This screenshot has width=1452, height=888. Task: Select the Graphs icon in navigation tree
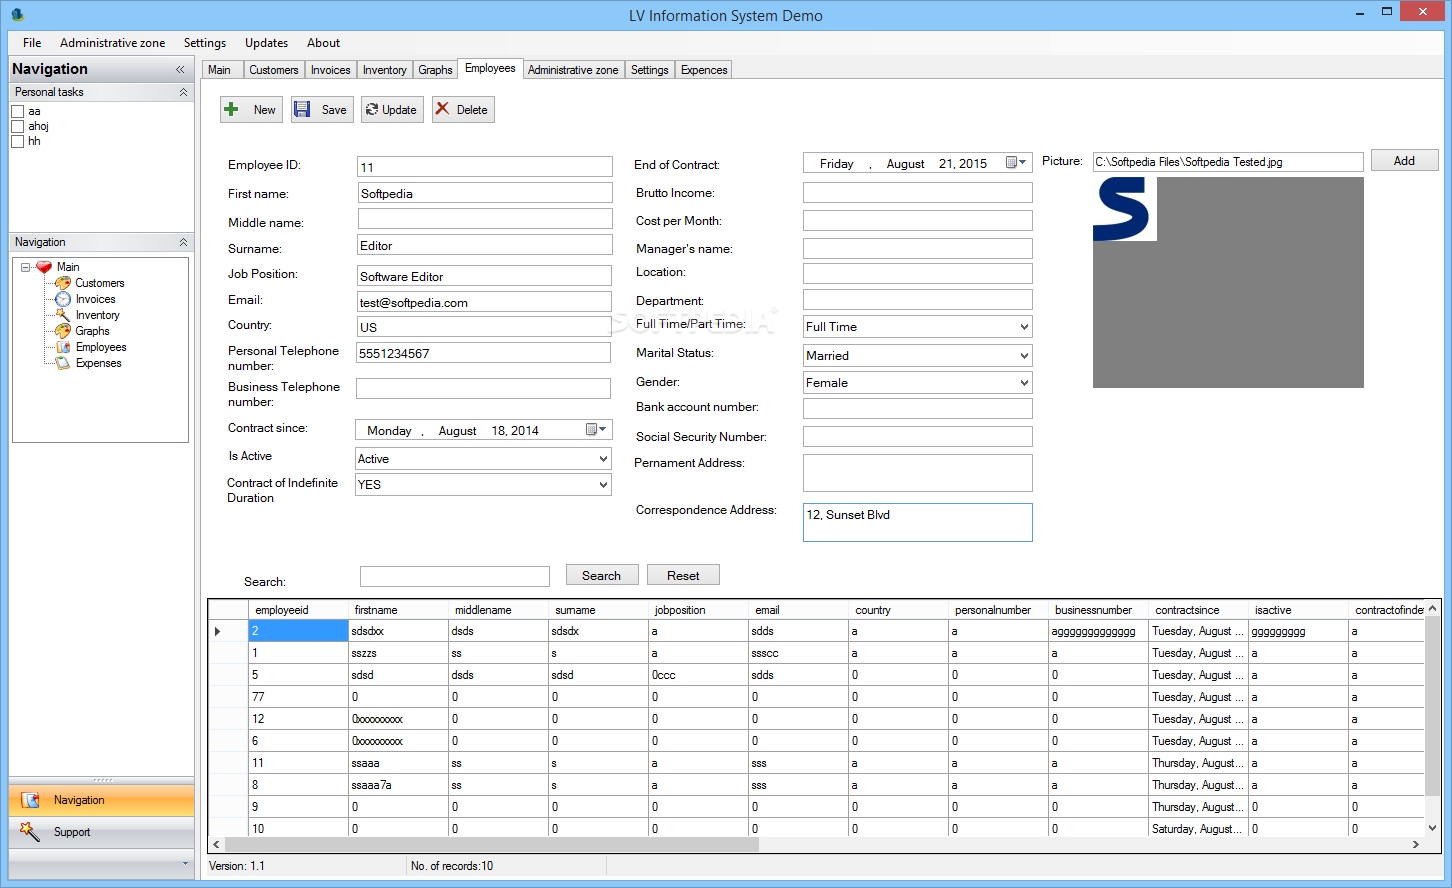tap(63, 331)
